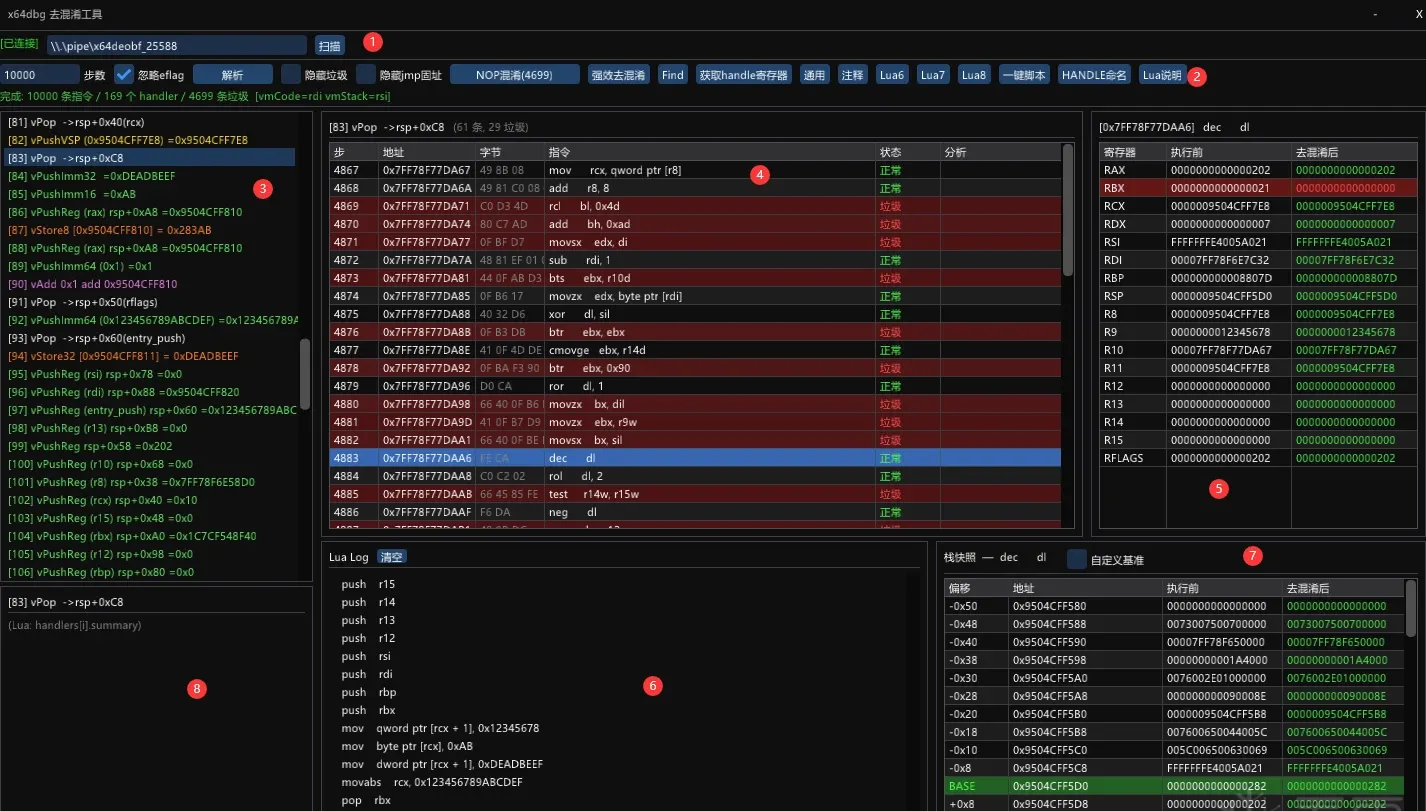The width and height of the screenshot is (1426, 811).
Task: Click the 偏移 column header in stack table
Action: tap(976, 588)
